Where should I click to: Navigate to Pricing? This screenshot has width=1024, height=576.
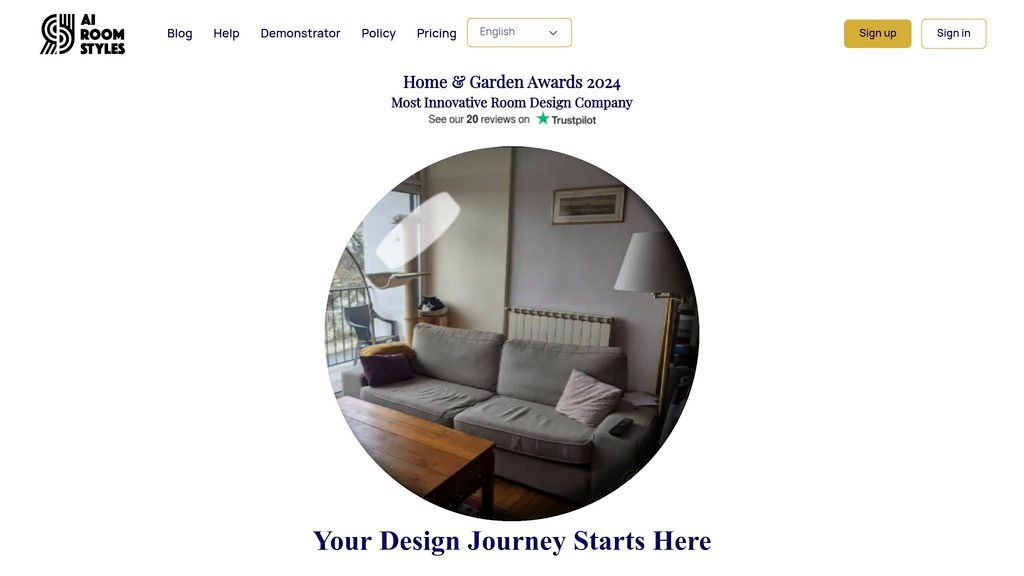pos(436,33)
